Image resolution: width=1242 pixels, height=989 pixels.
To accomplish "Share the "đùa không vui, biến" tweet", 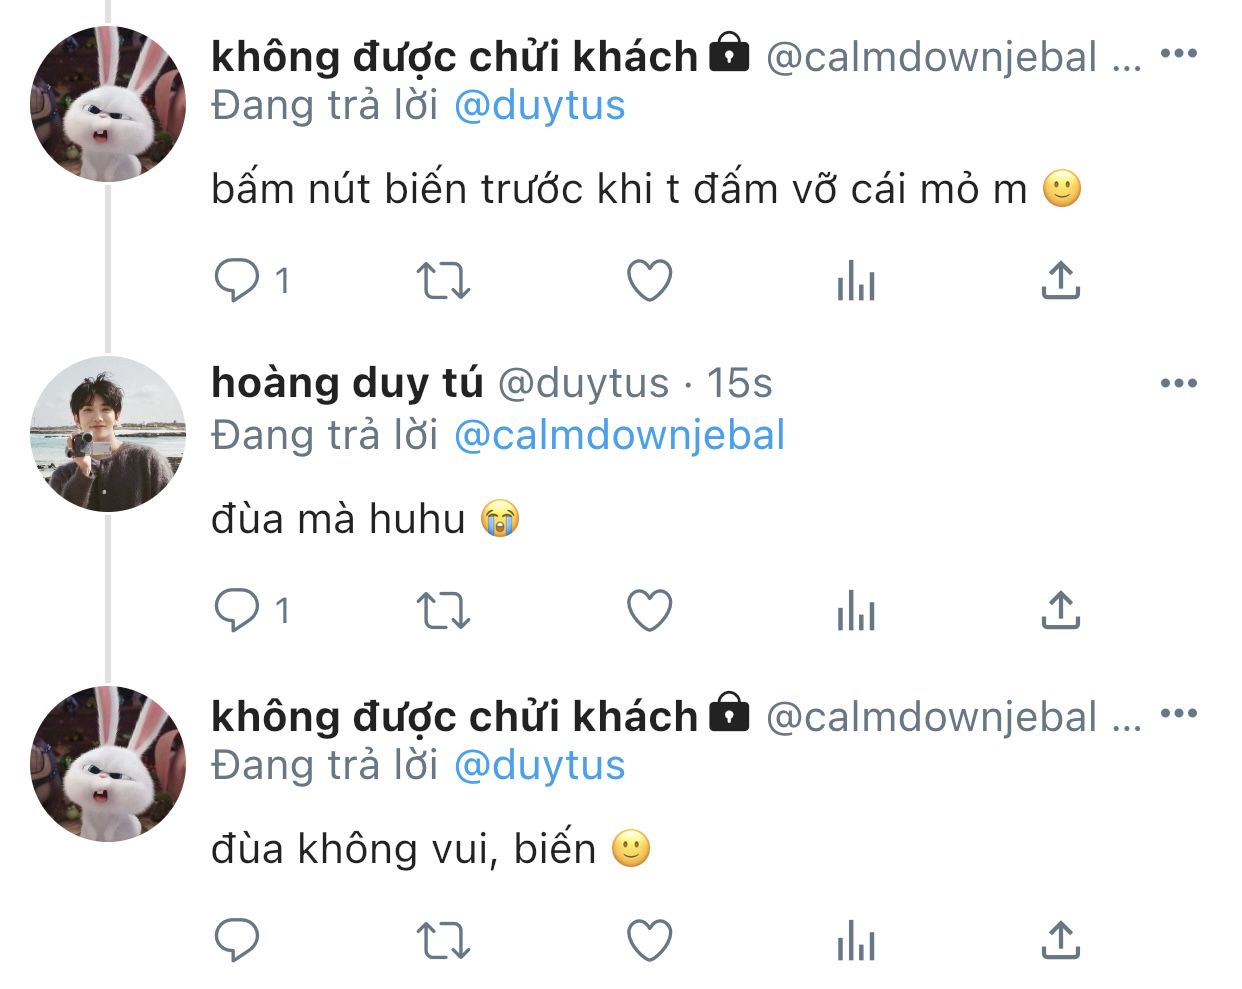I will tap(1061, 940).
